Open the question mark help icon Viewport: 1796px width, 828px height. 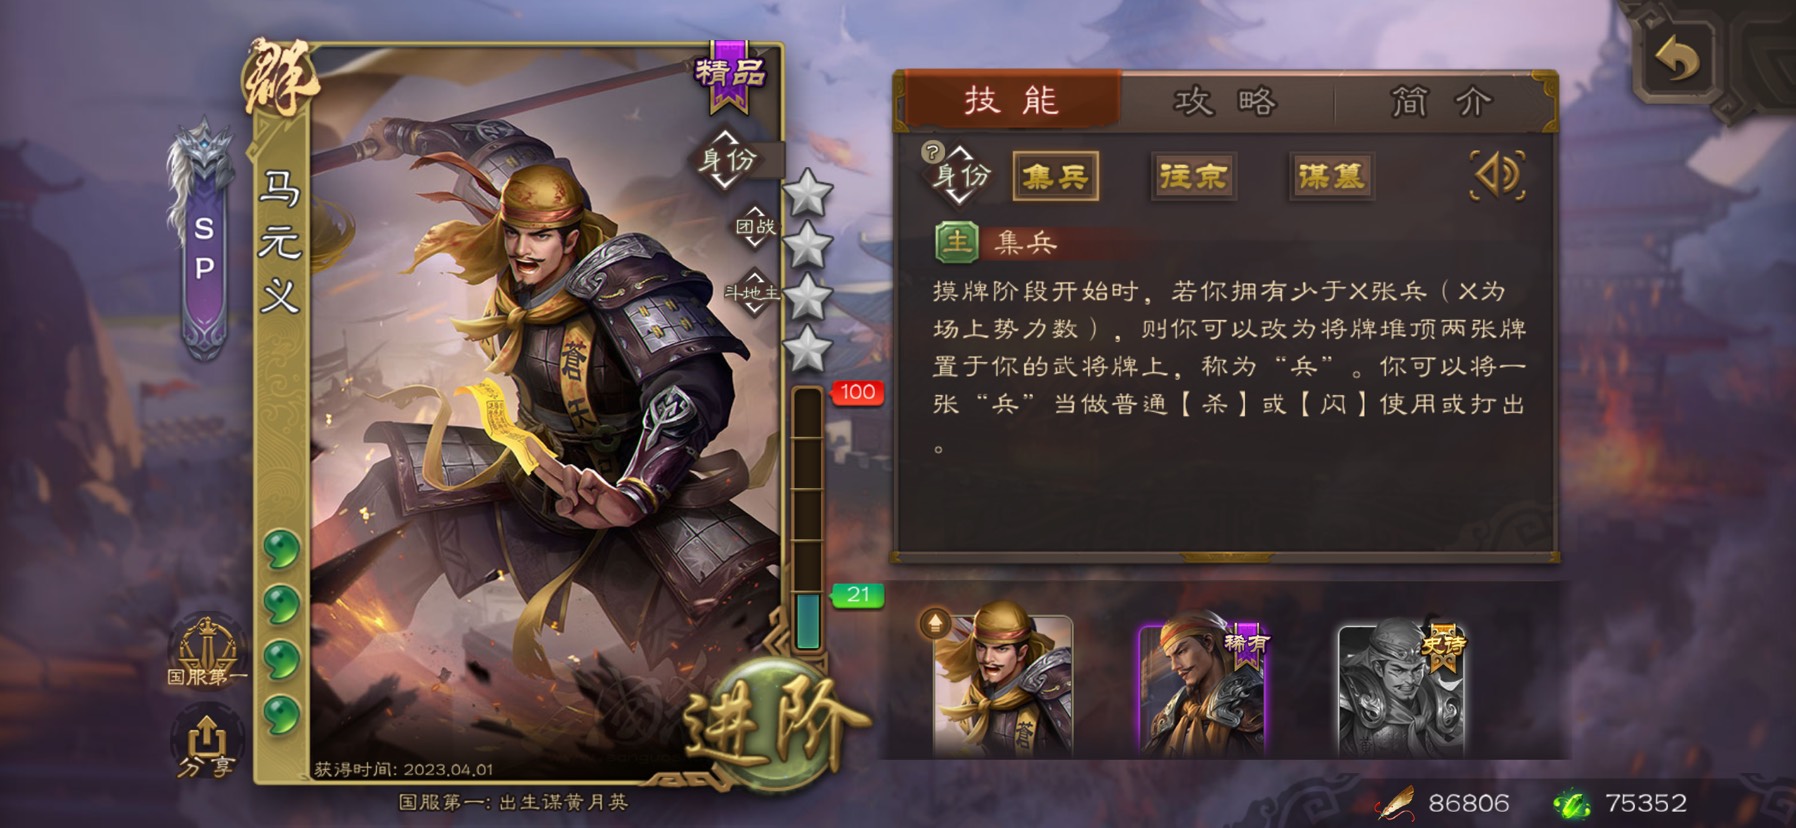[932, 152]
